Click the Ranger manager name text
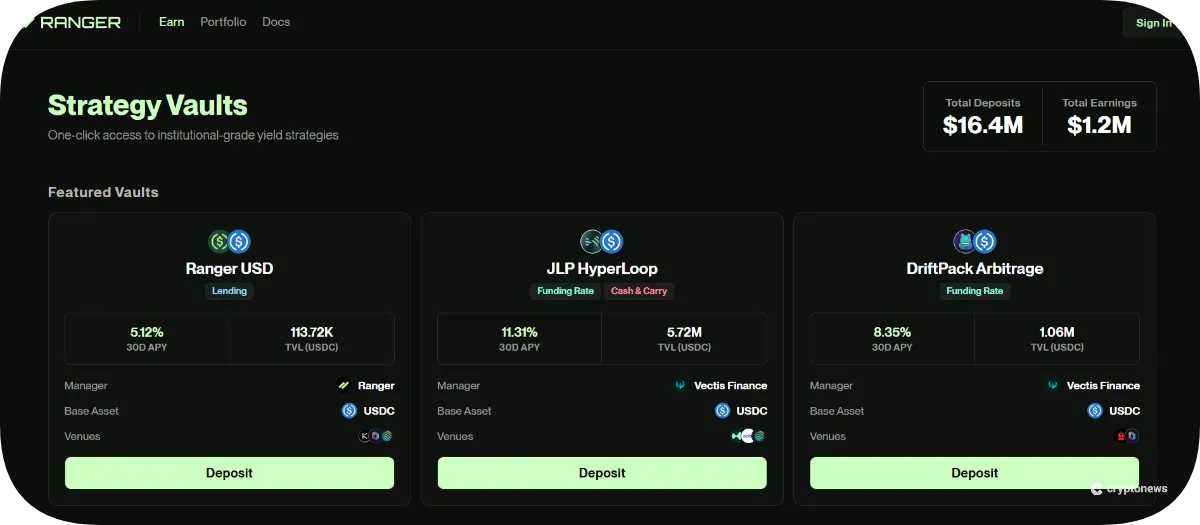Image resolution: width=1200 pixels, height=525 pixels. coord(376,385)
